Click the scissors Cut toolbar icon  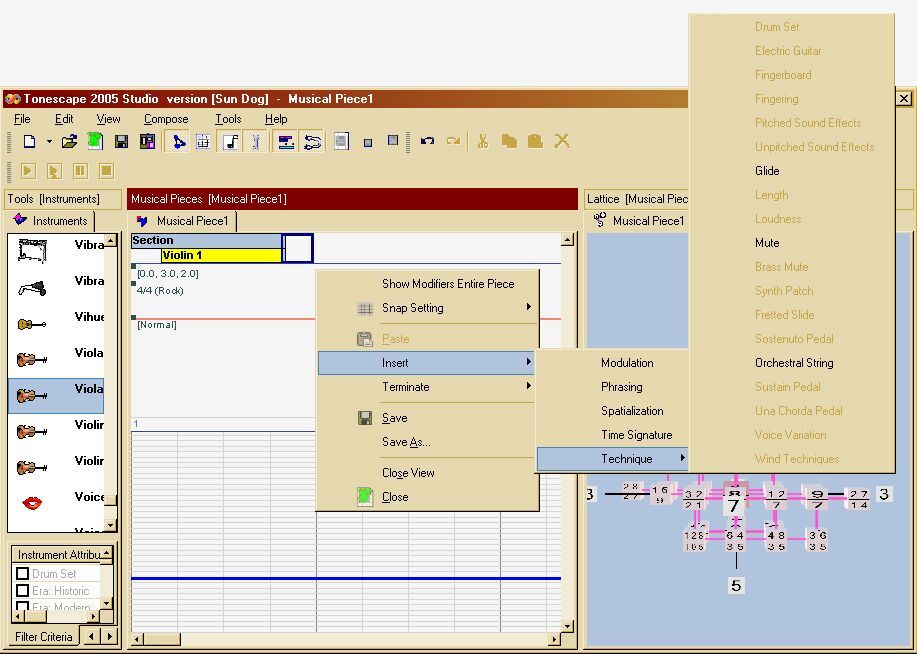click(482, 142)
